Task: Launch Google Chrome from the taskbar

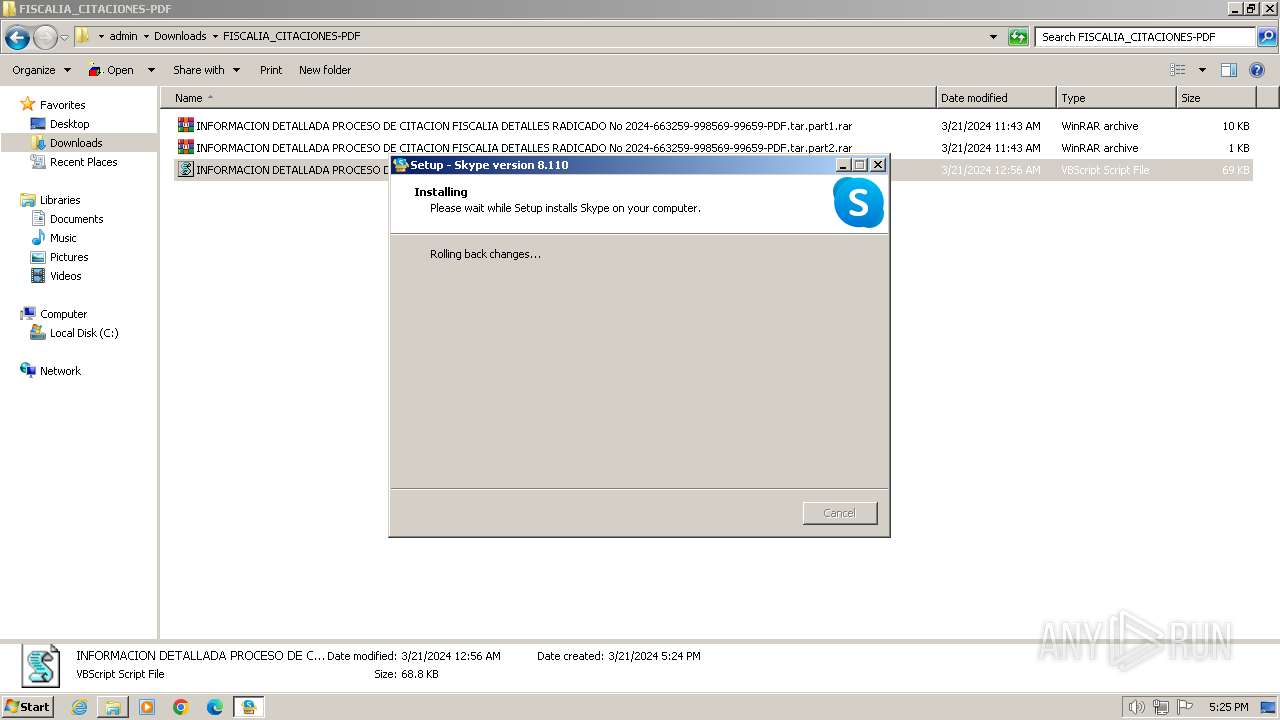Action: tap(181, 707)
